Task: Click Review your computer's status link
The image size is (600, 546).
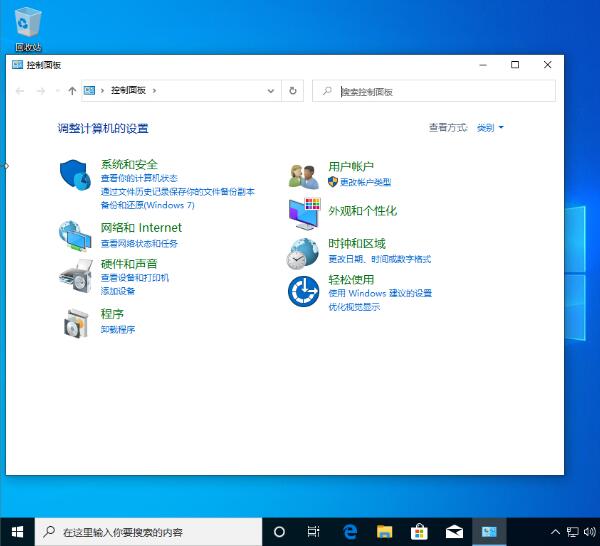Action: (x=139, y=178)
